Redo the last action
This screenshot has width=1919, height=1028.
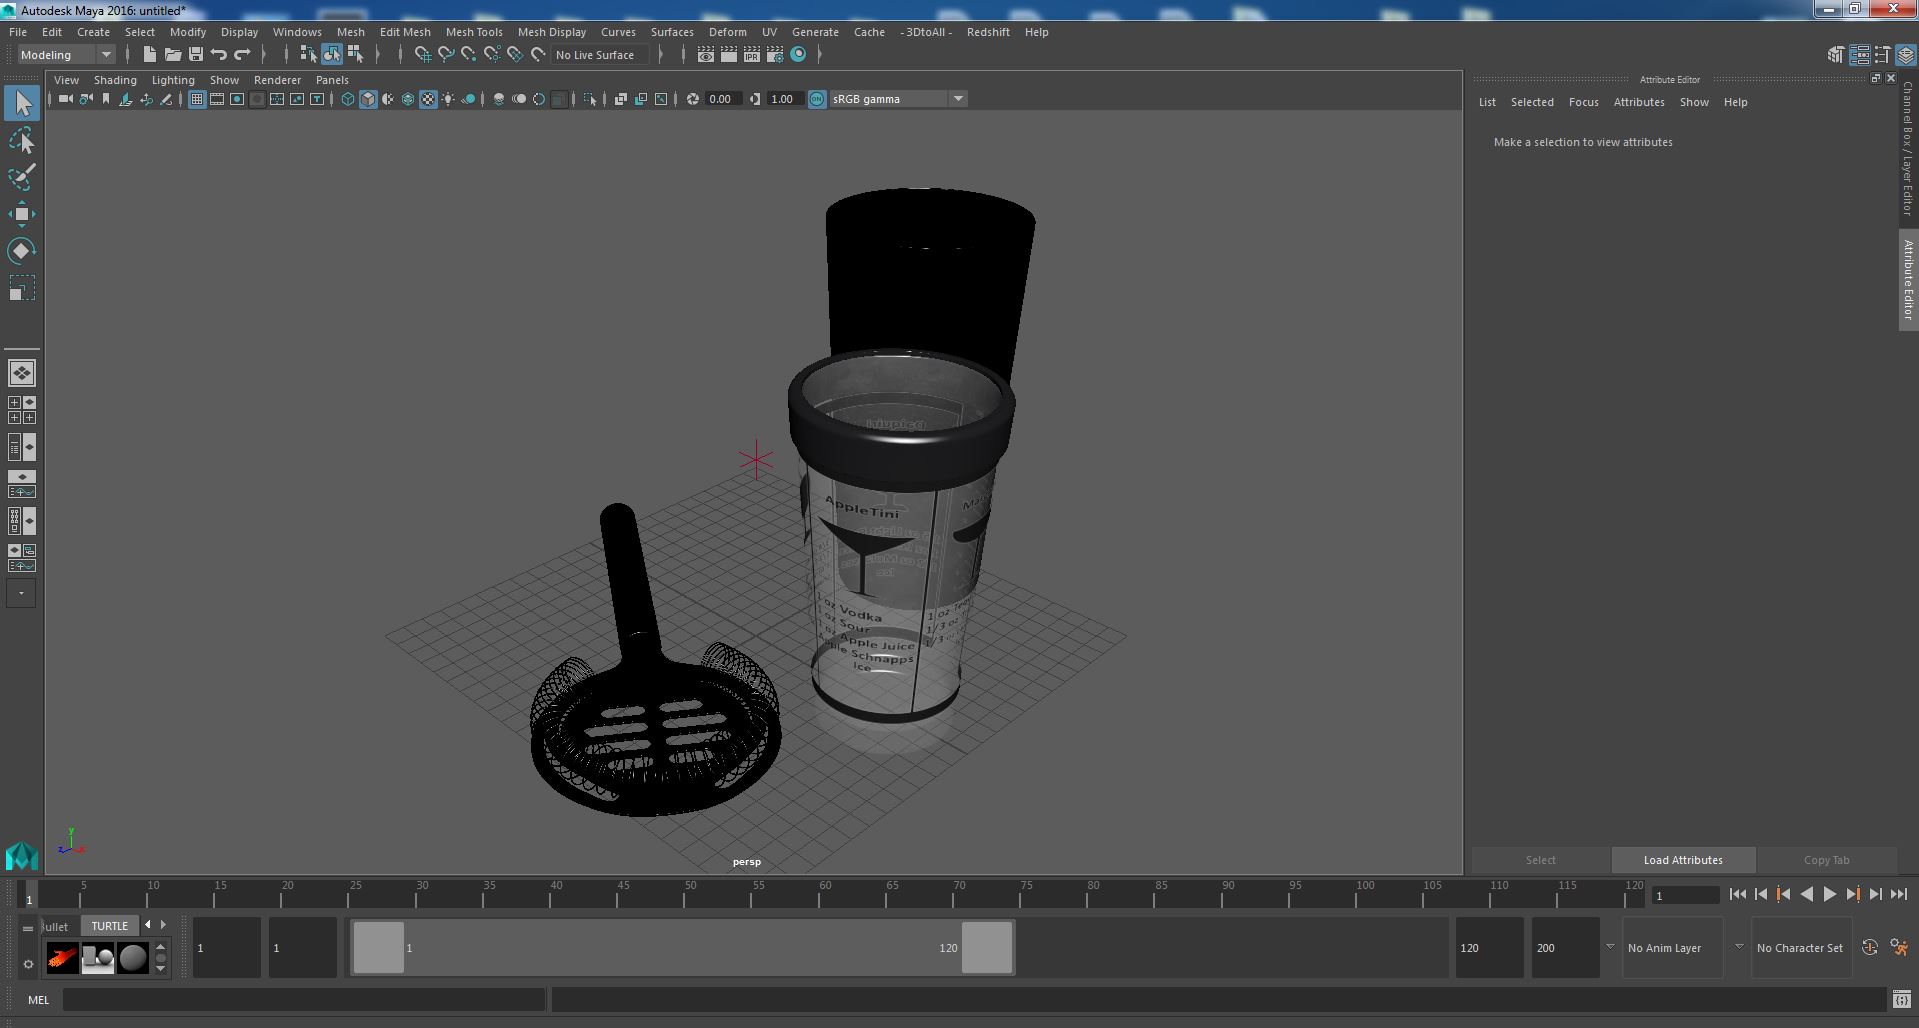(x=242, y=55)
